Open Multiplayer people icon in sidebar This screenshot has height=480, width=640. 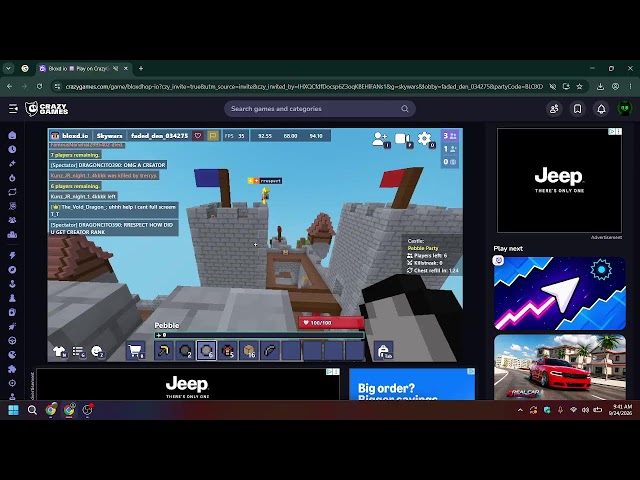12,220
